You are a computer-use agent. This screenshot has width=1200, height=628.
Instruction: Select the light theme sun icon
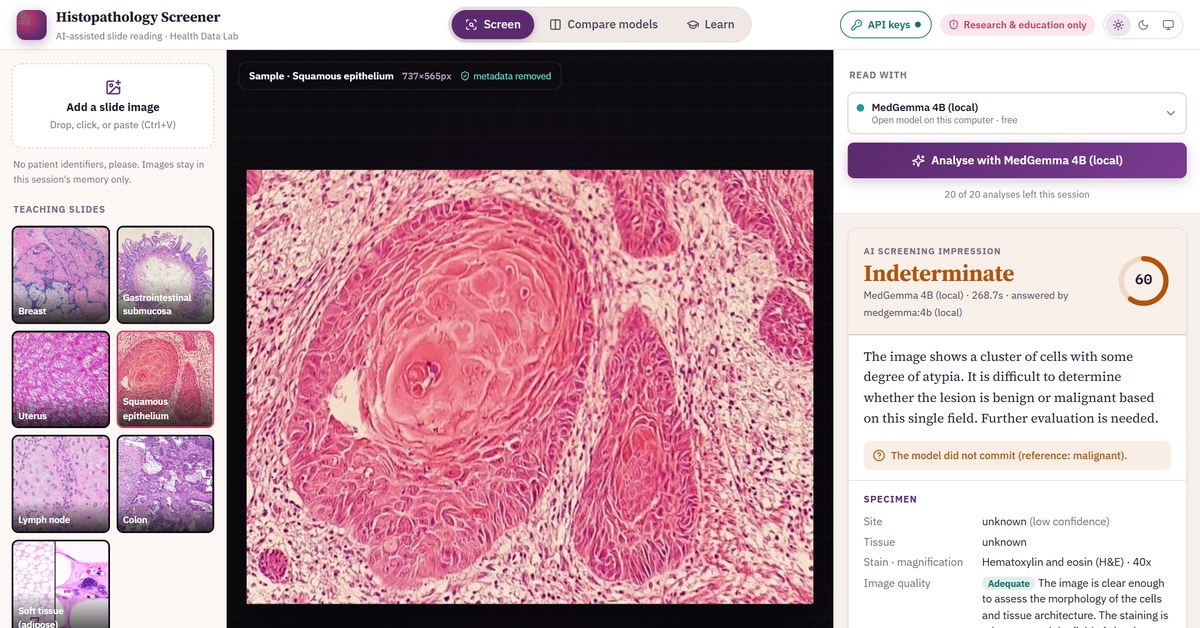[x=1118, y=25]
